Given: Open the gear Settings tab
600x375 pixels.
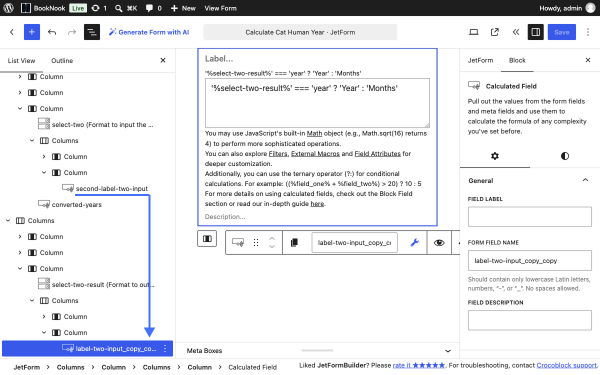Looking at the screenshot, I should click(495, 156).
